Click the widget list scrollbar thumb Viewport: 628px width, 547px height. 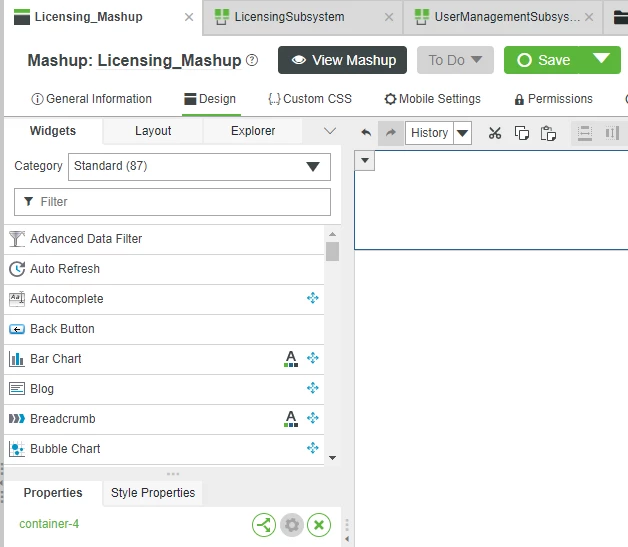pos(332,251)
